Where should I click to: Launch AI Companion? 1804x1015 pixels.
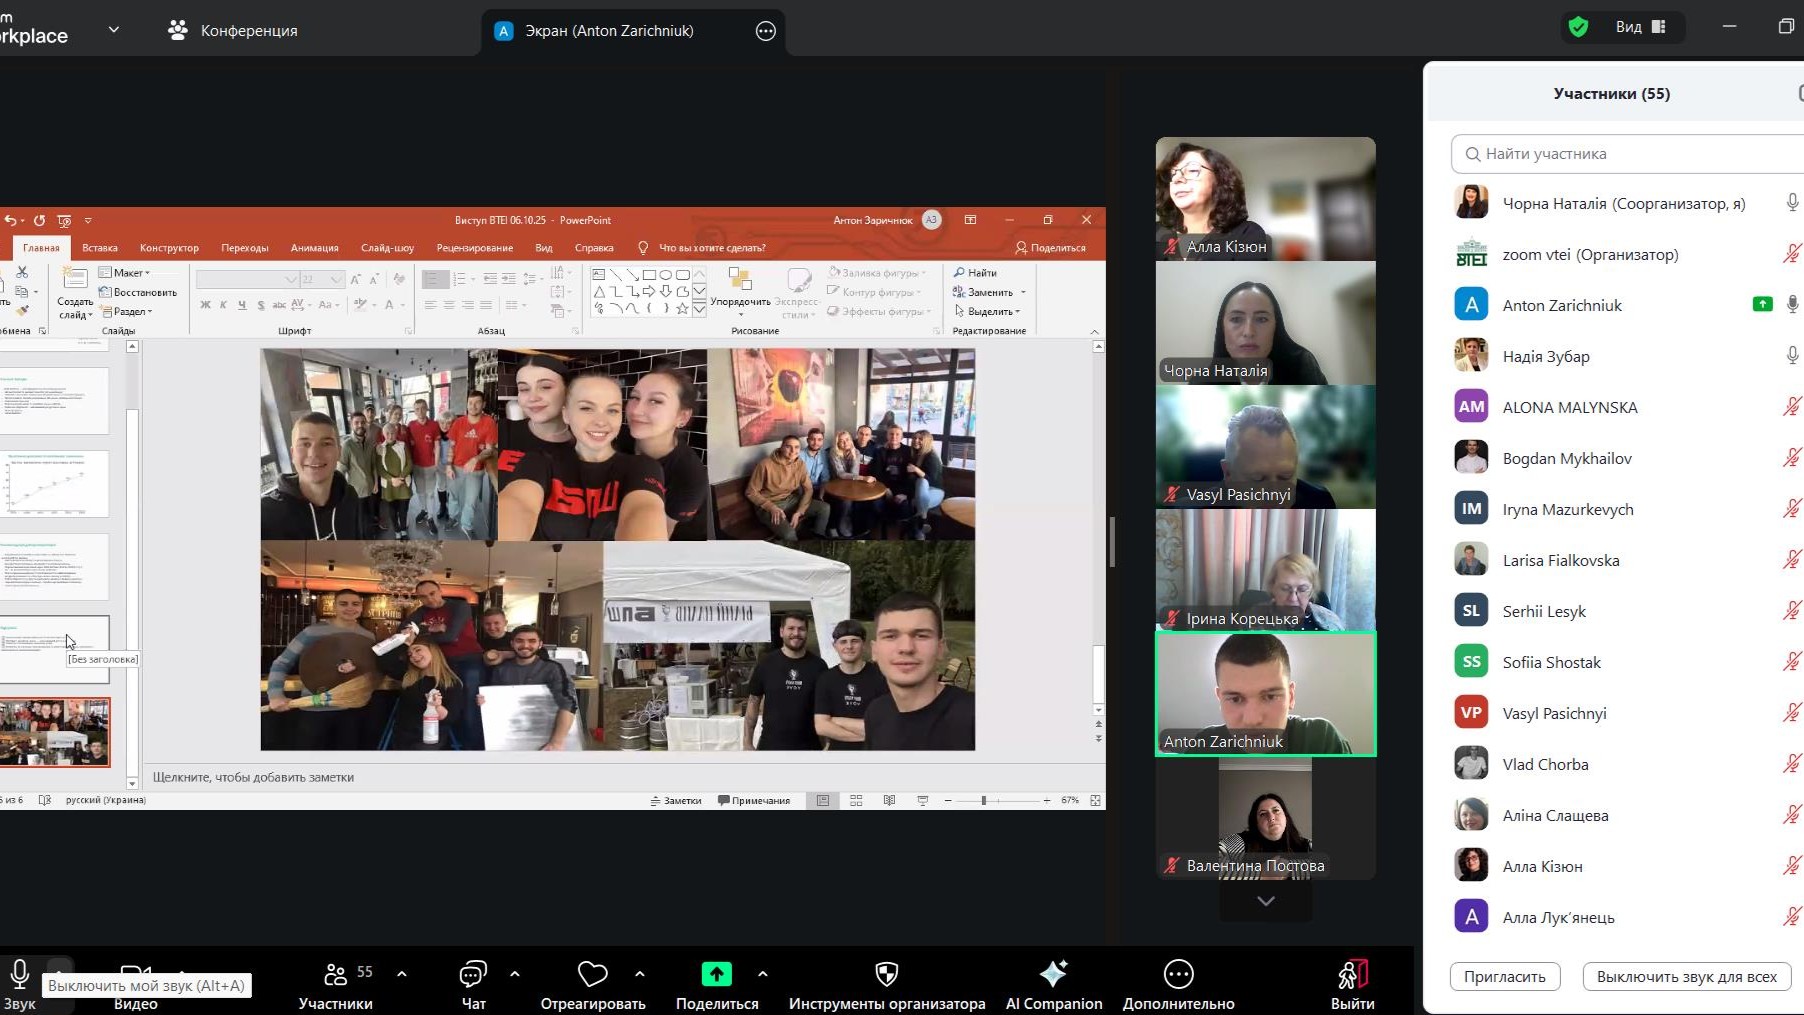click(1053, 974)
